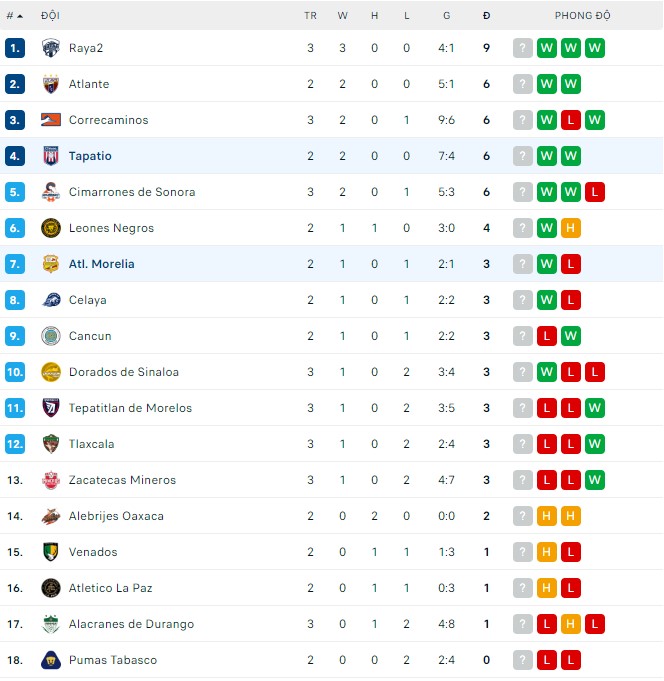The image size is (664, 681).
Task: Click the Dorados de Sinaloa logo
Action: point(51,372)
